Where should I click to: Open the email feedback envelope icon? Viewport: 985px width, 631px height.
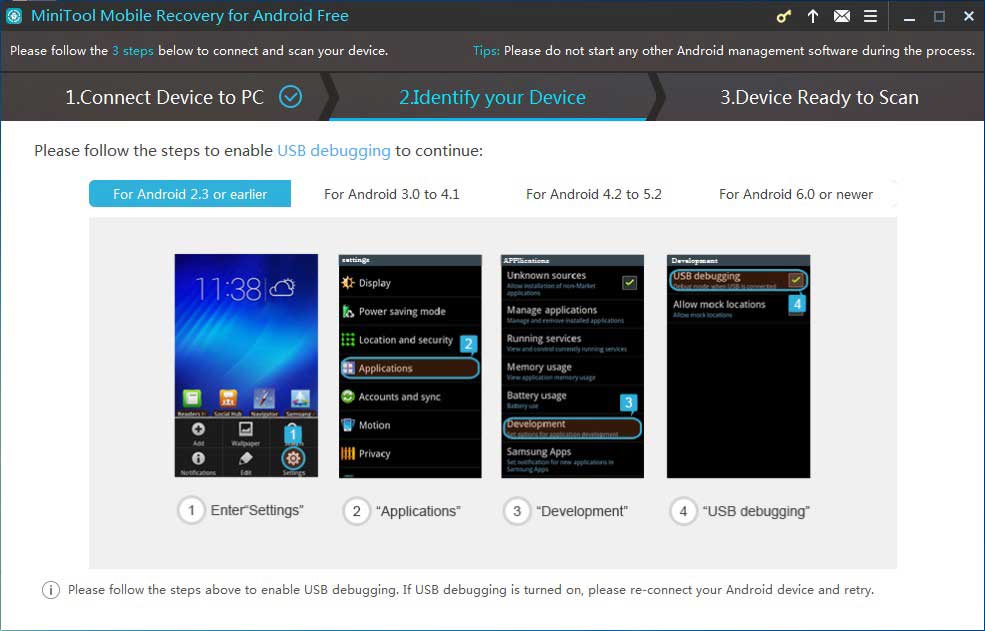[x=842, y=16]
